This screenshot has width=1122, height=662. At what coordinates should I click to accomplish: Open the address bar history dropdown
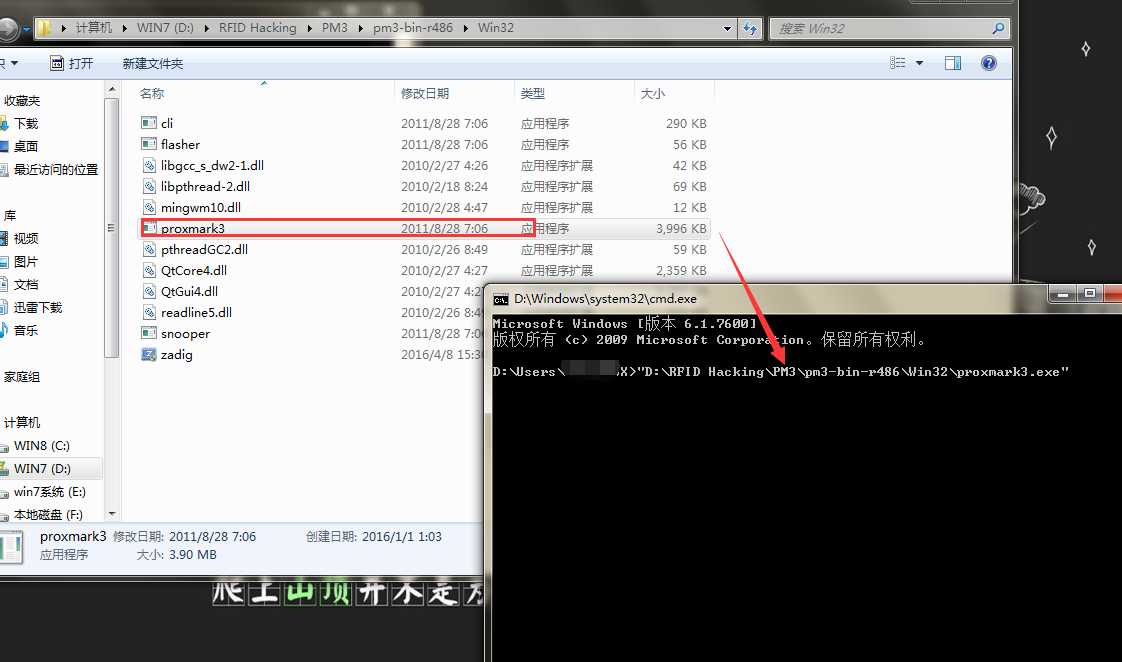[728, 28]
